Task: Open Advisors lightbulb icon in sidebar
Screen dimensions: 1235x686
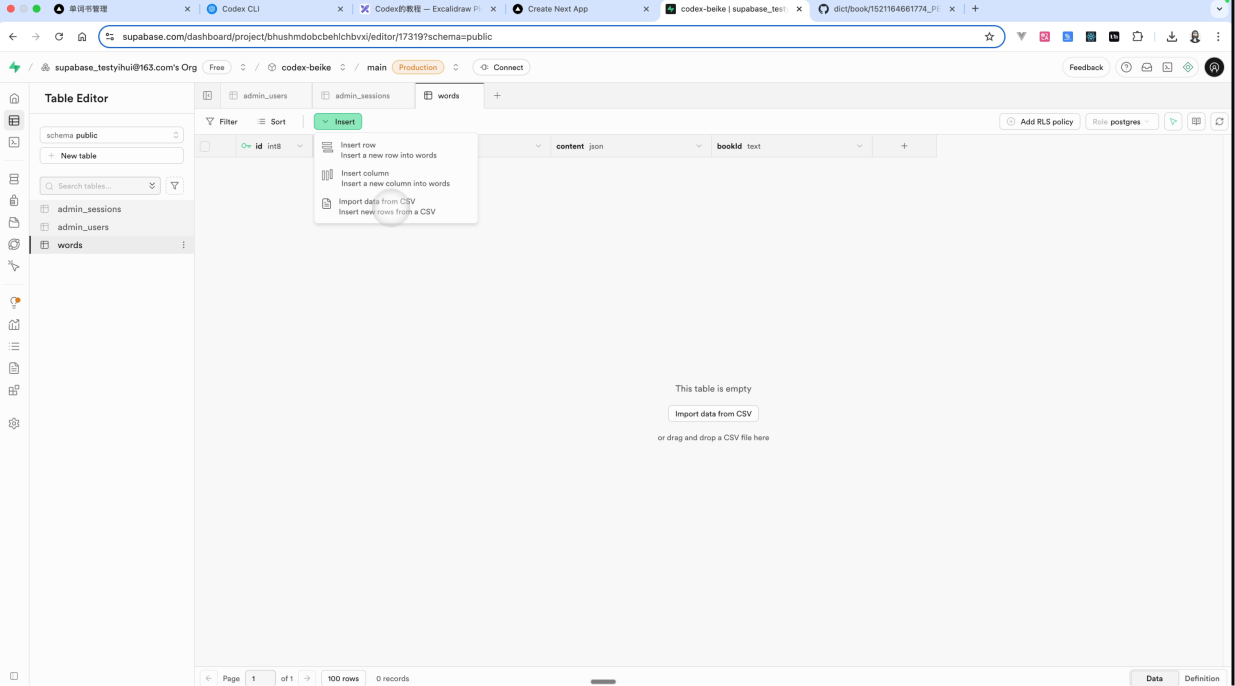Action: pos(14,302)
